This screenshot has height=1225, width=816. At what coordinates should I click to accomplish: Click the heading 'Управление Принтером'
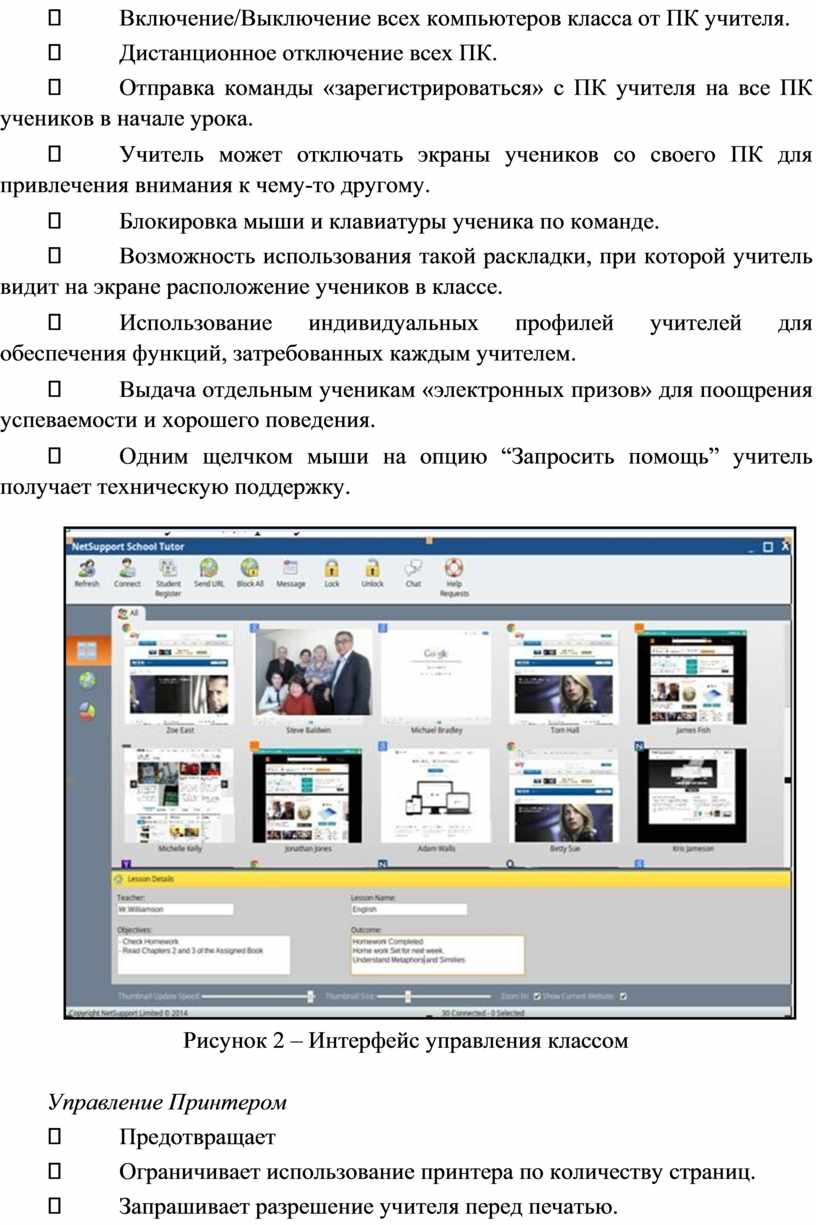click(x=168, y=1103)
